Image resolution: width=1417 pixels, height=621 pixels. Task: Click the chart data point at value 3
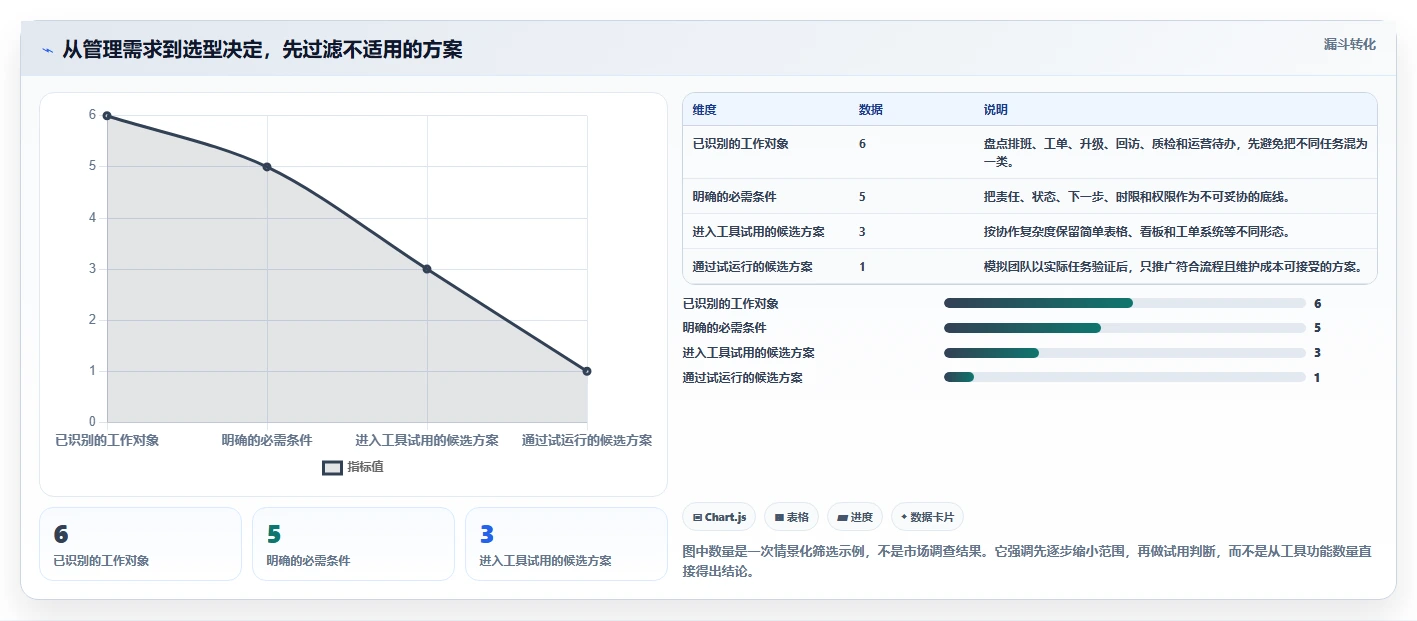pos(427,269)
